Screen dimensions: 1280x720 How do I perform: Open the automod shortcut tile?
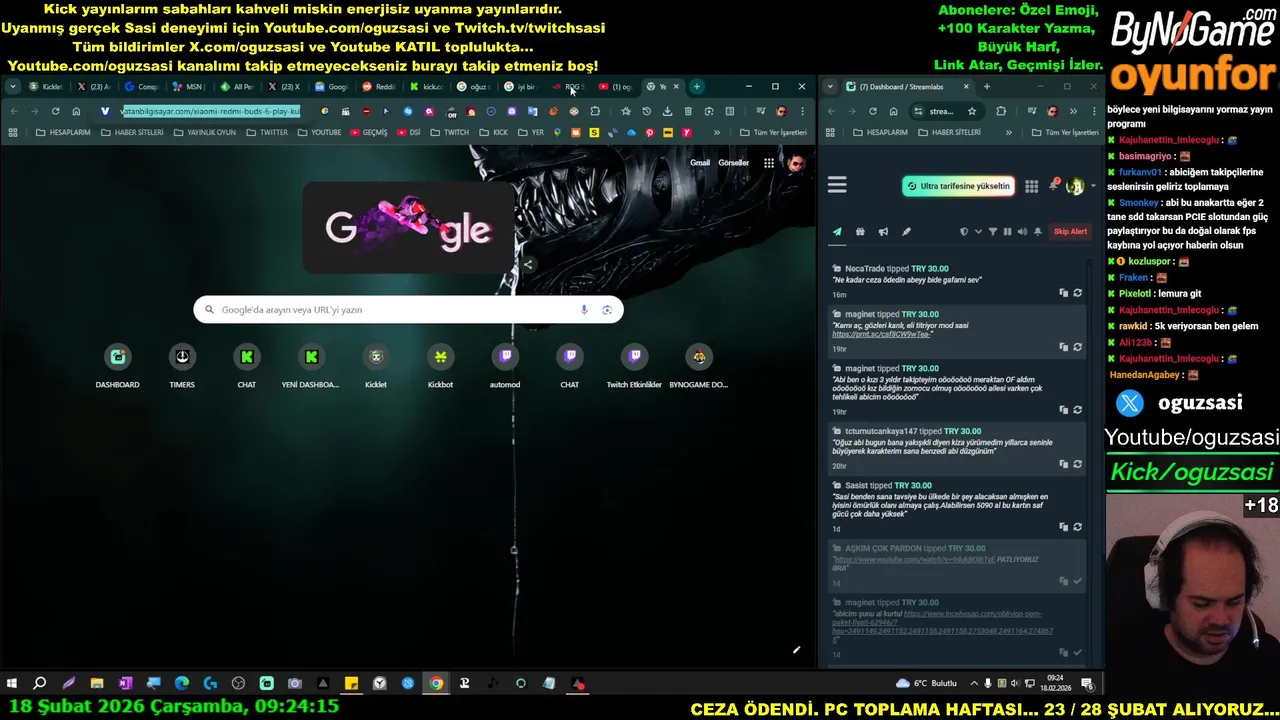[x=505, y=366]
